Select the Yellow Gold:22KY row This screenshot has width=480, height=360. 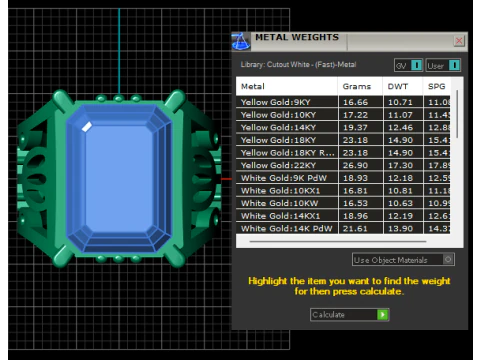point(343,165)
